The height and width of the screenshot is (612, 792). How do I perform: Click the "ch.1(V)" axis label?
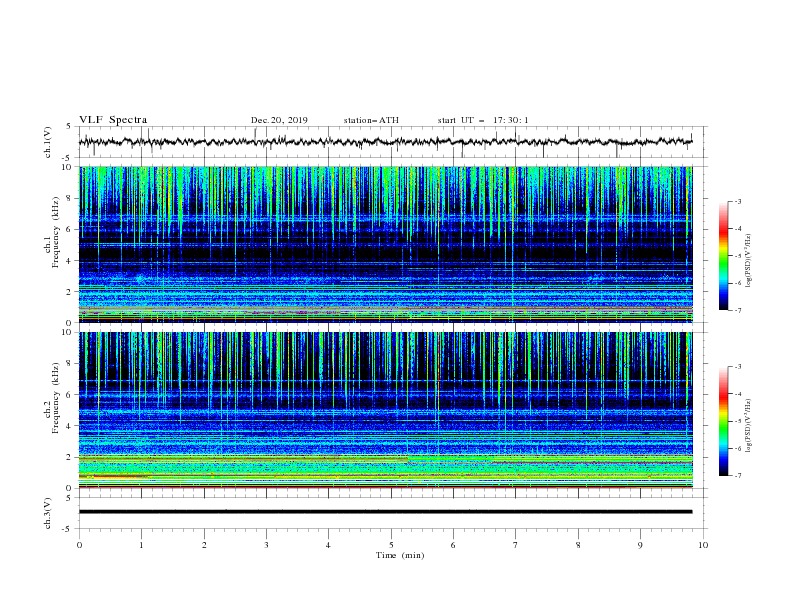(48, 142)
